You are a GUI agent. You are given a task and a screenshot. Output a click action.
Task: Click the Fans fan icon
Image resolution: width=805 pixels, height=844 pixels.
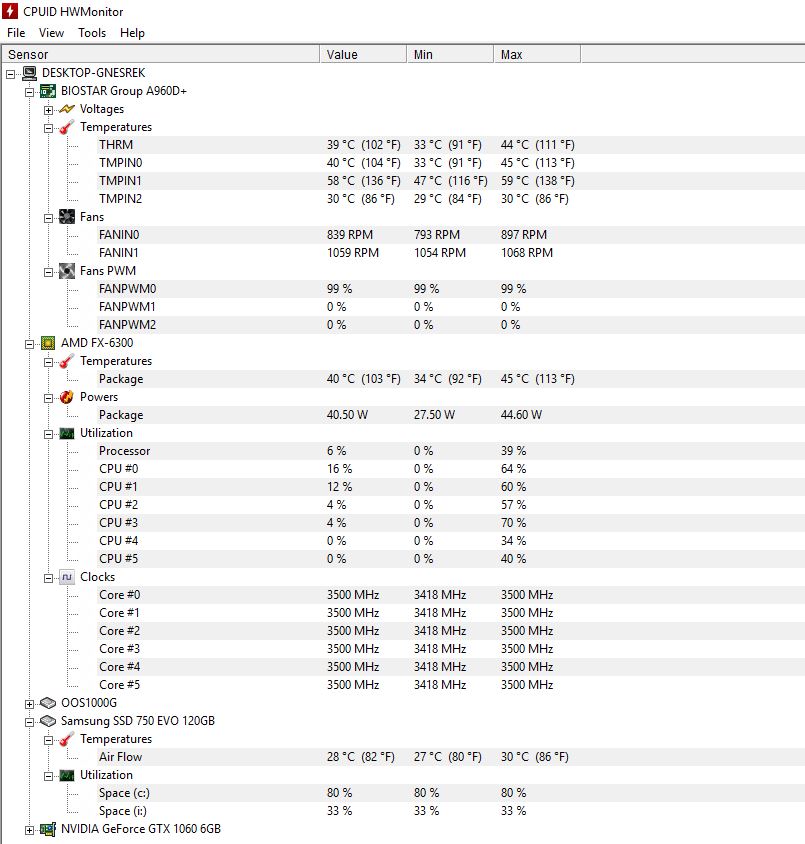pos(67,217)
